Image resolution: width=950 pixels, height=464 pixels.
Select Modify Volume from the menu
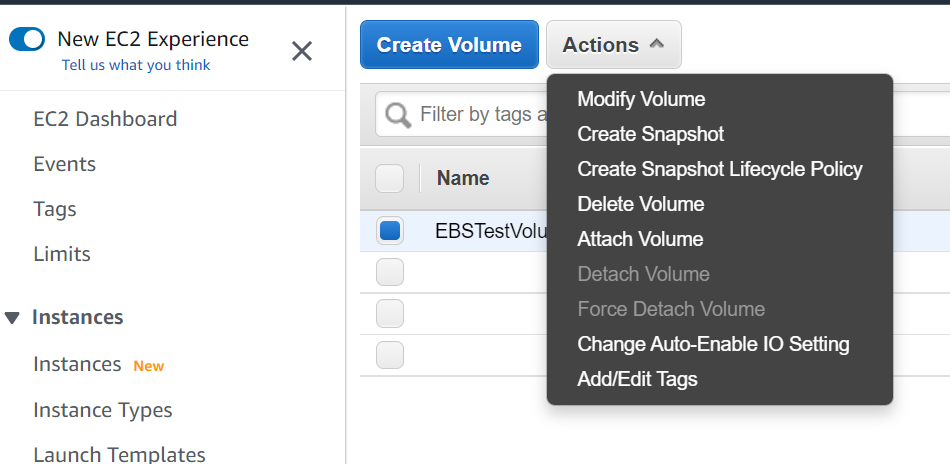point(641,99)
